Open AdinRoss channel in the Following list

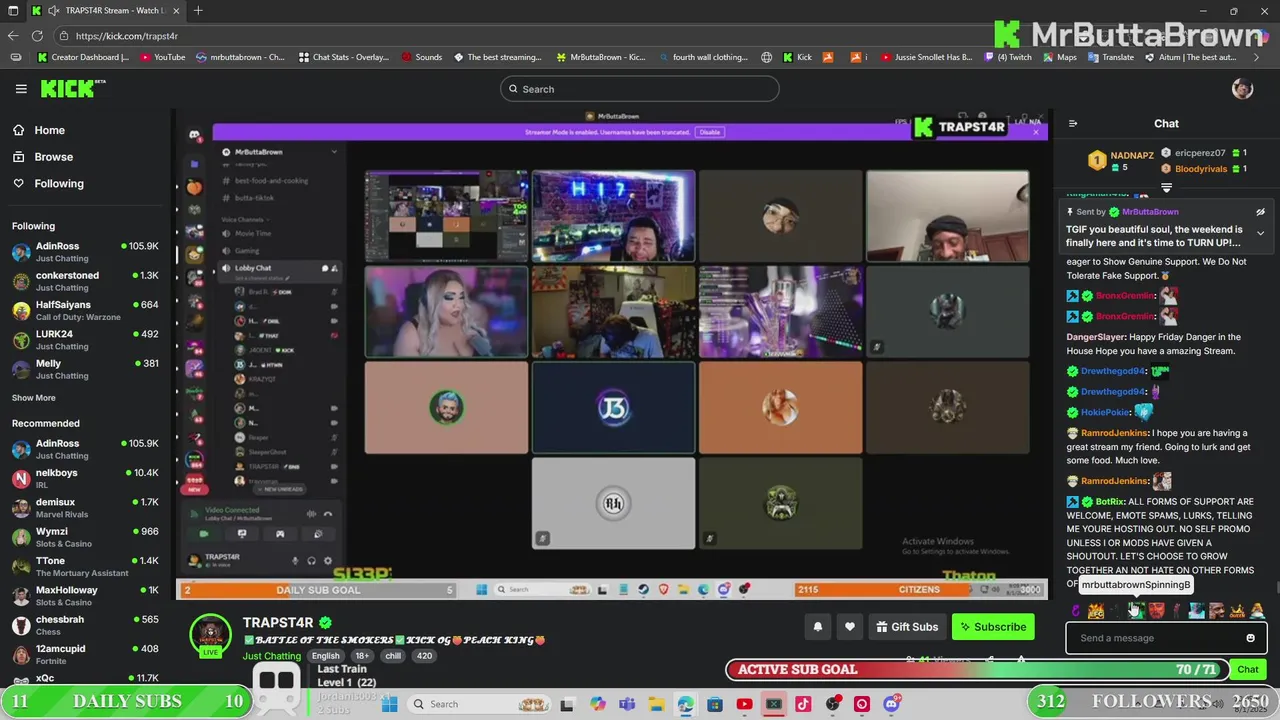point(86,252)
